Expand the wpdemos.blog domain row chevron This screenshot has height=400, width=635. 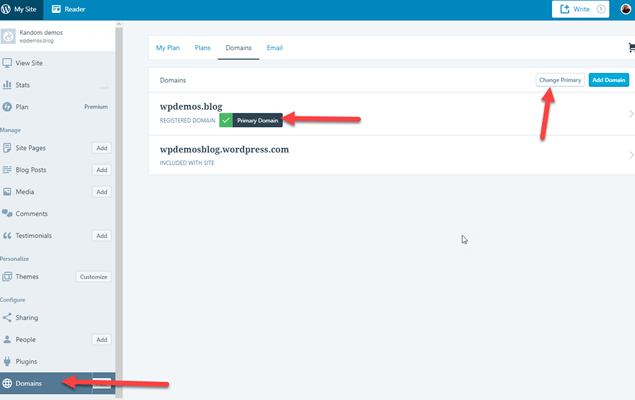631,114
